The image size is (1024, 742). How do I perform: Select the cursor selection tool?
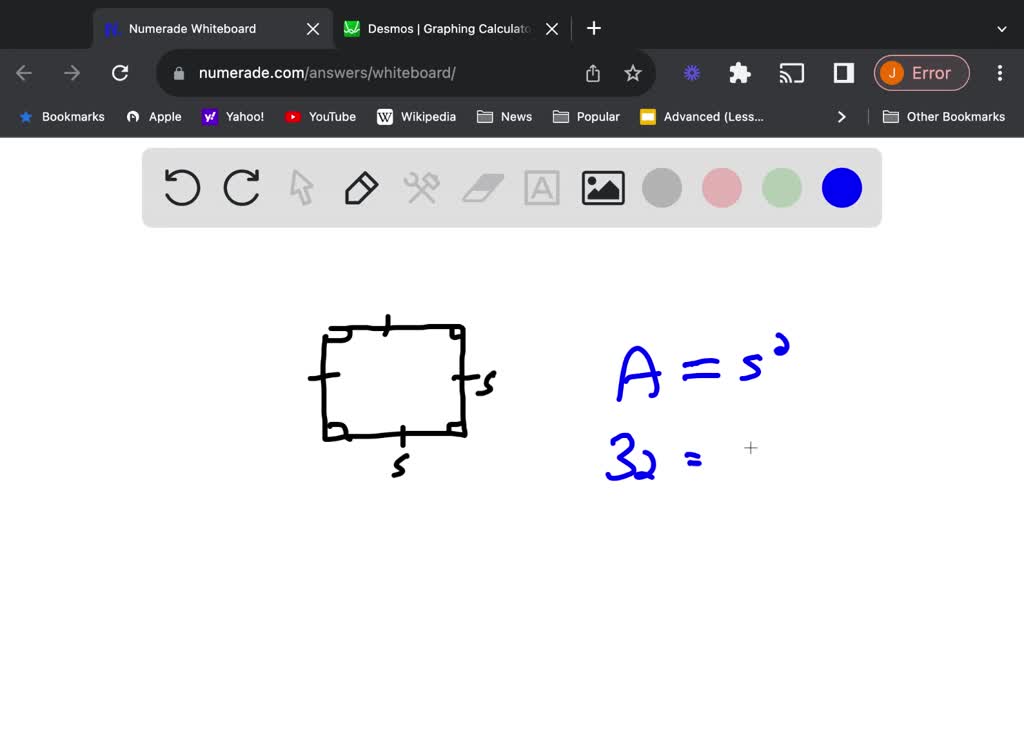(x=301, y=187)
